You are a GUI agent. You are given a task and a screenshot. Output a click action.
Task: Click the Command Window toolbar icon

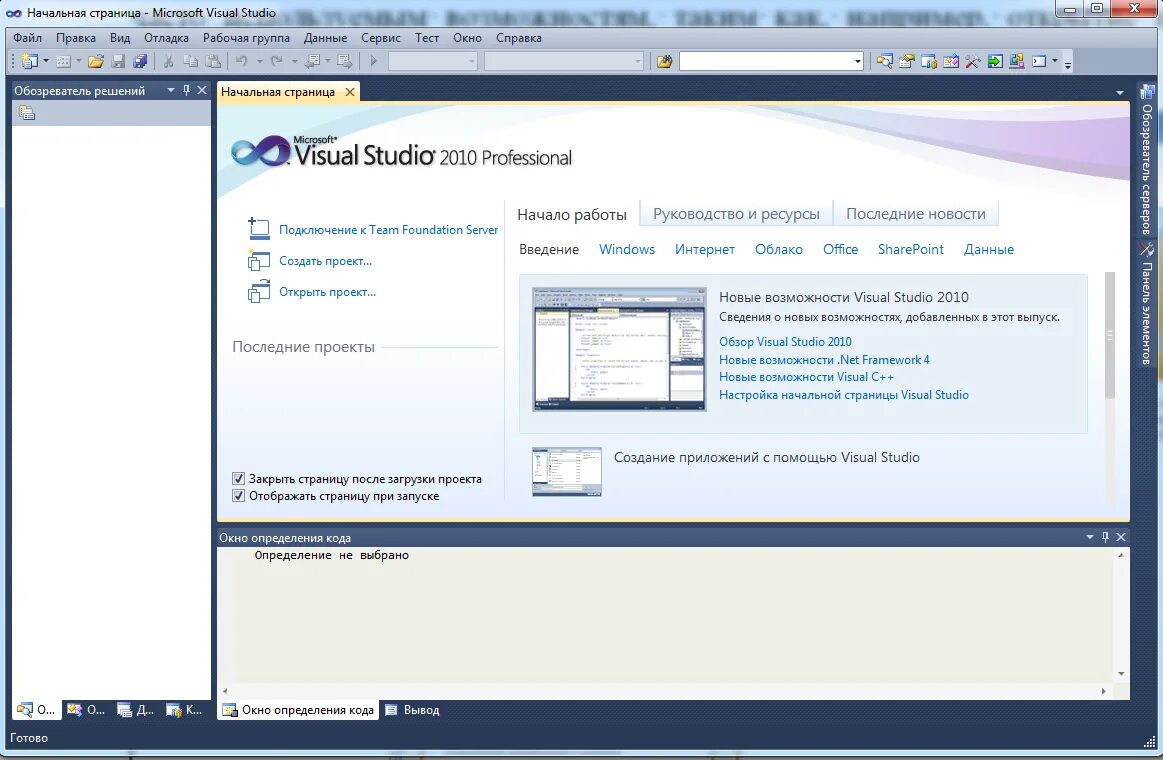[x=1039, y=62]
